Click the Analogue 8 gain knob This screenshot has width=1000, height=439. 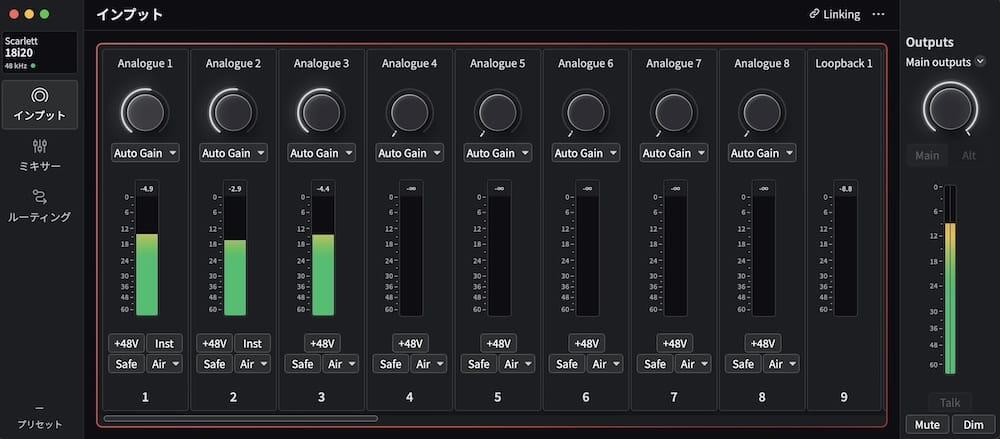pyautogui.click(x=761, y=111)
